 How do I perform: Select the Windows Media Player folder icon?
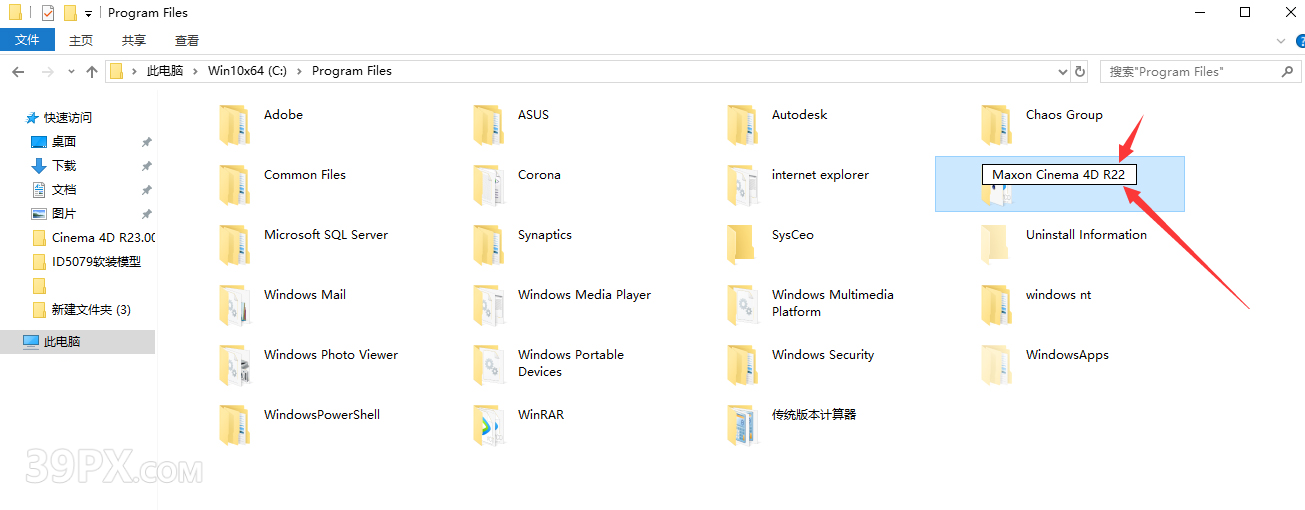tap(488, 305)
